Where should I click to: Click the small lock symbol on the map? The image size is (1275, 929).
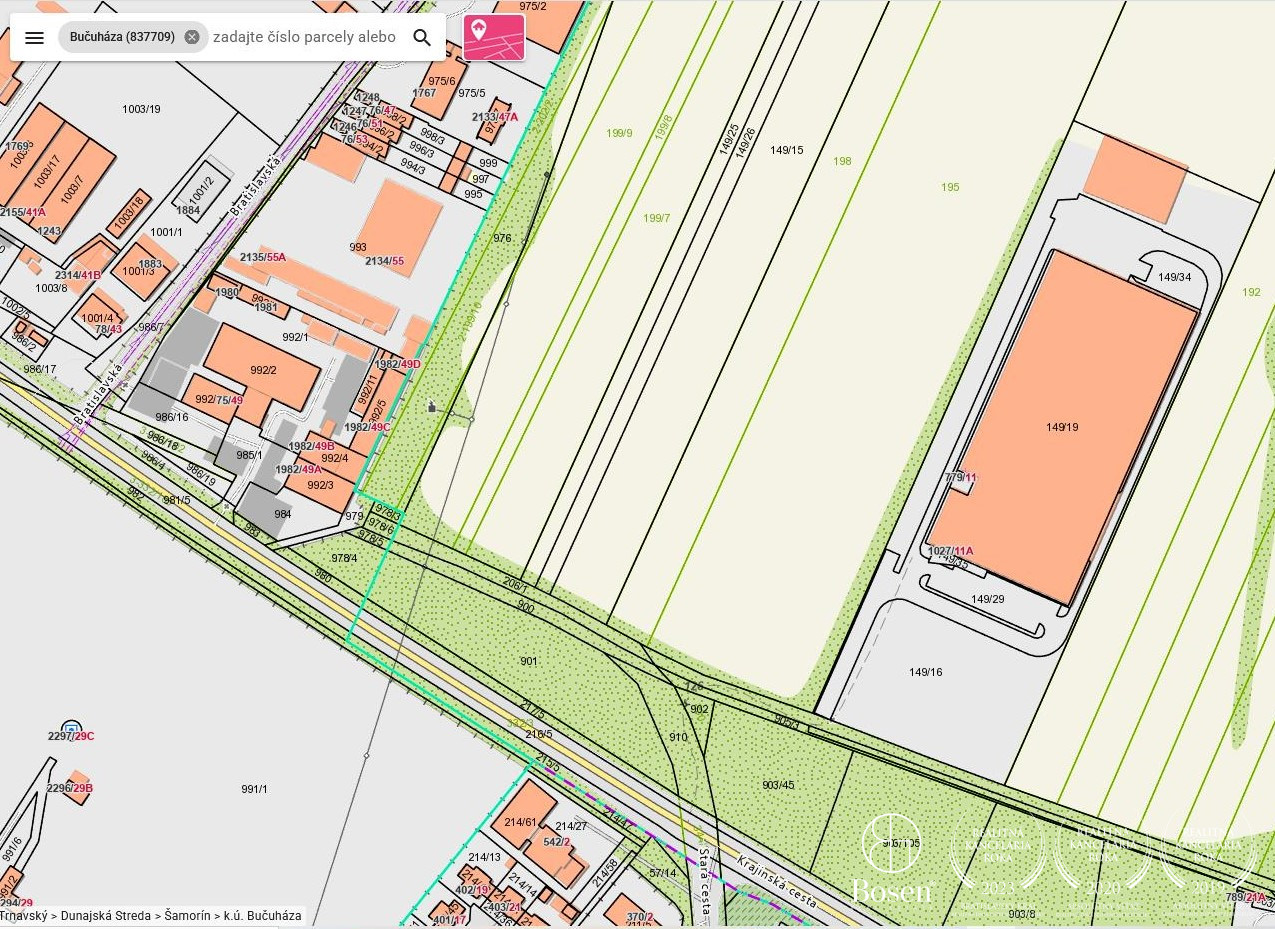(432, 406)
